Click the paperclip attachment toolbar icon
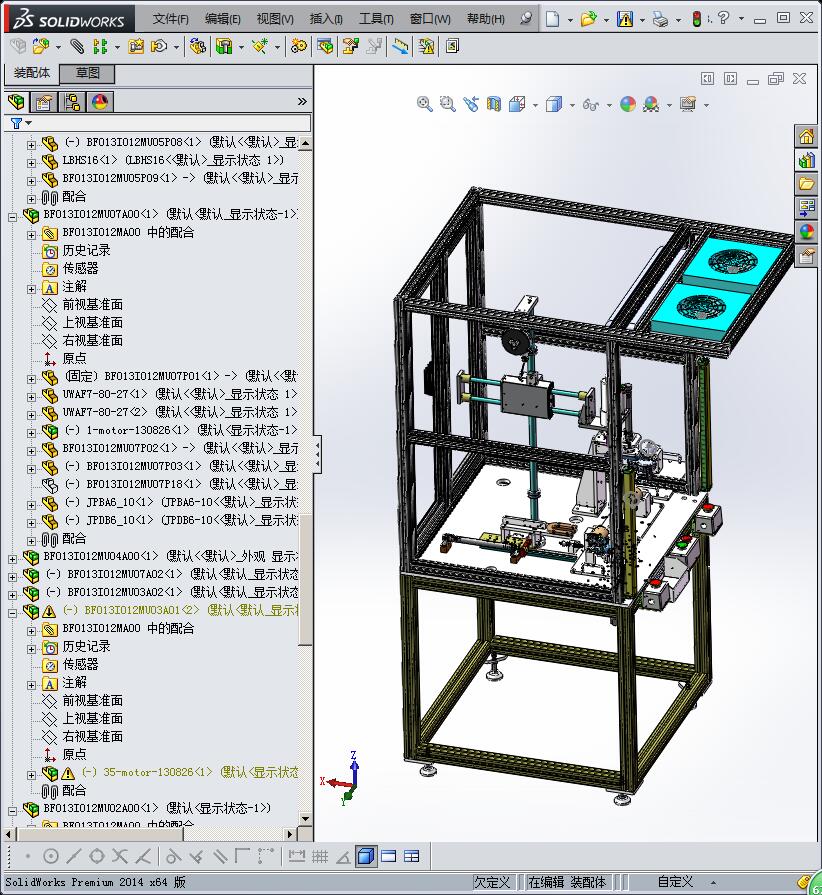 77,46
